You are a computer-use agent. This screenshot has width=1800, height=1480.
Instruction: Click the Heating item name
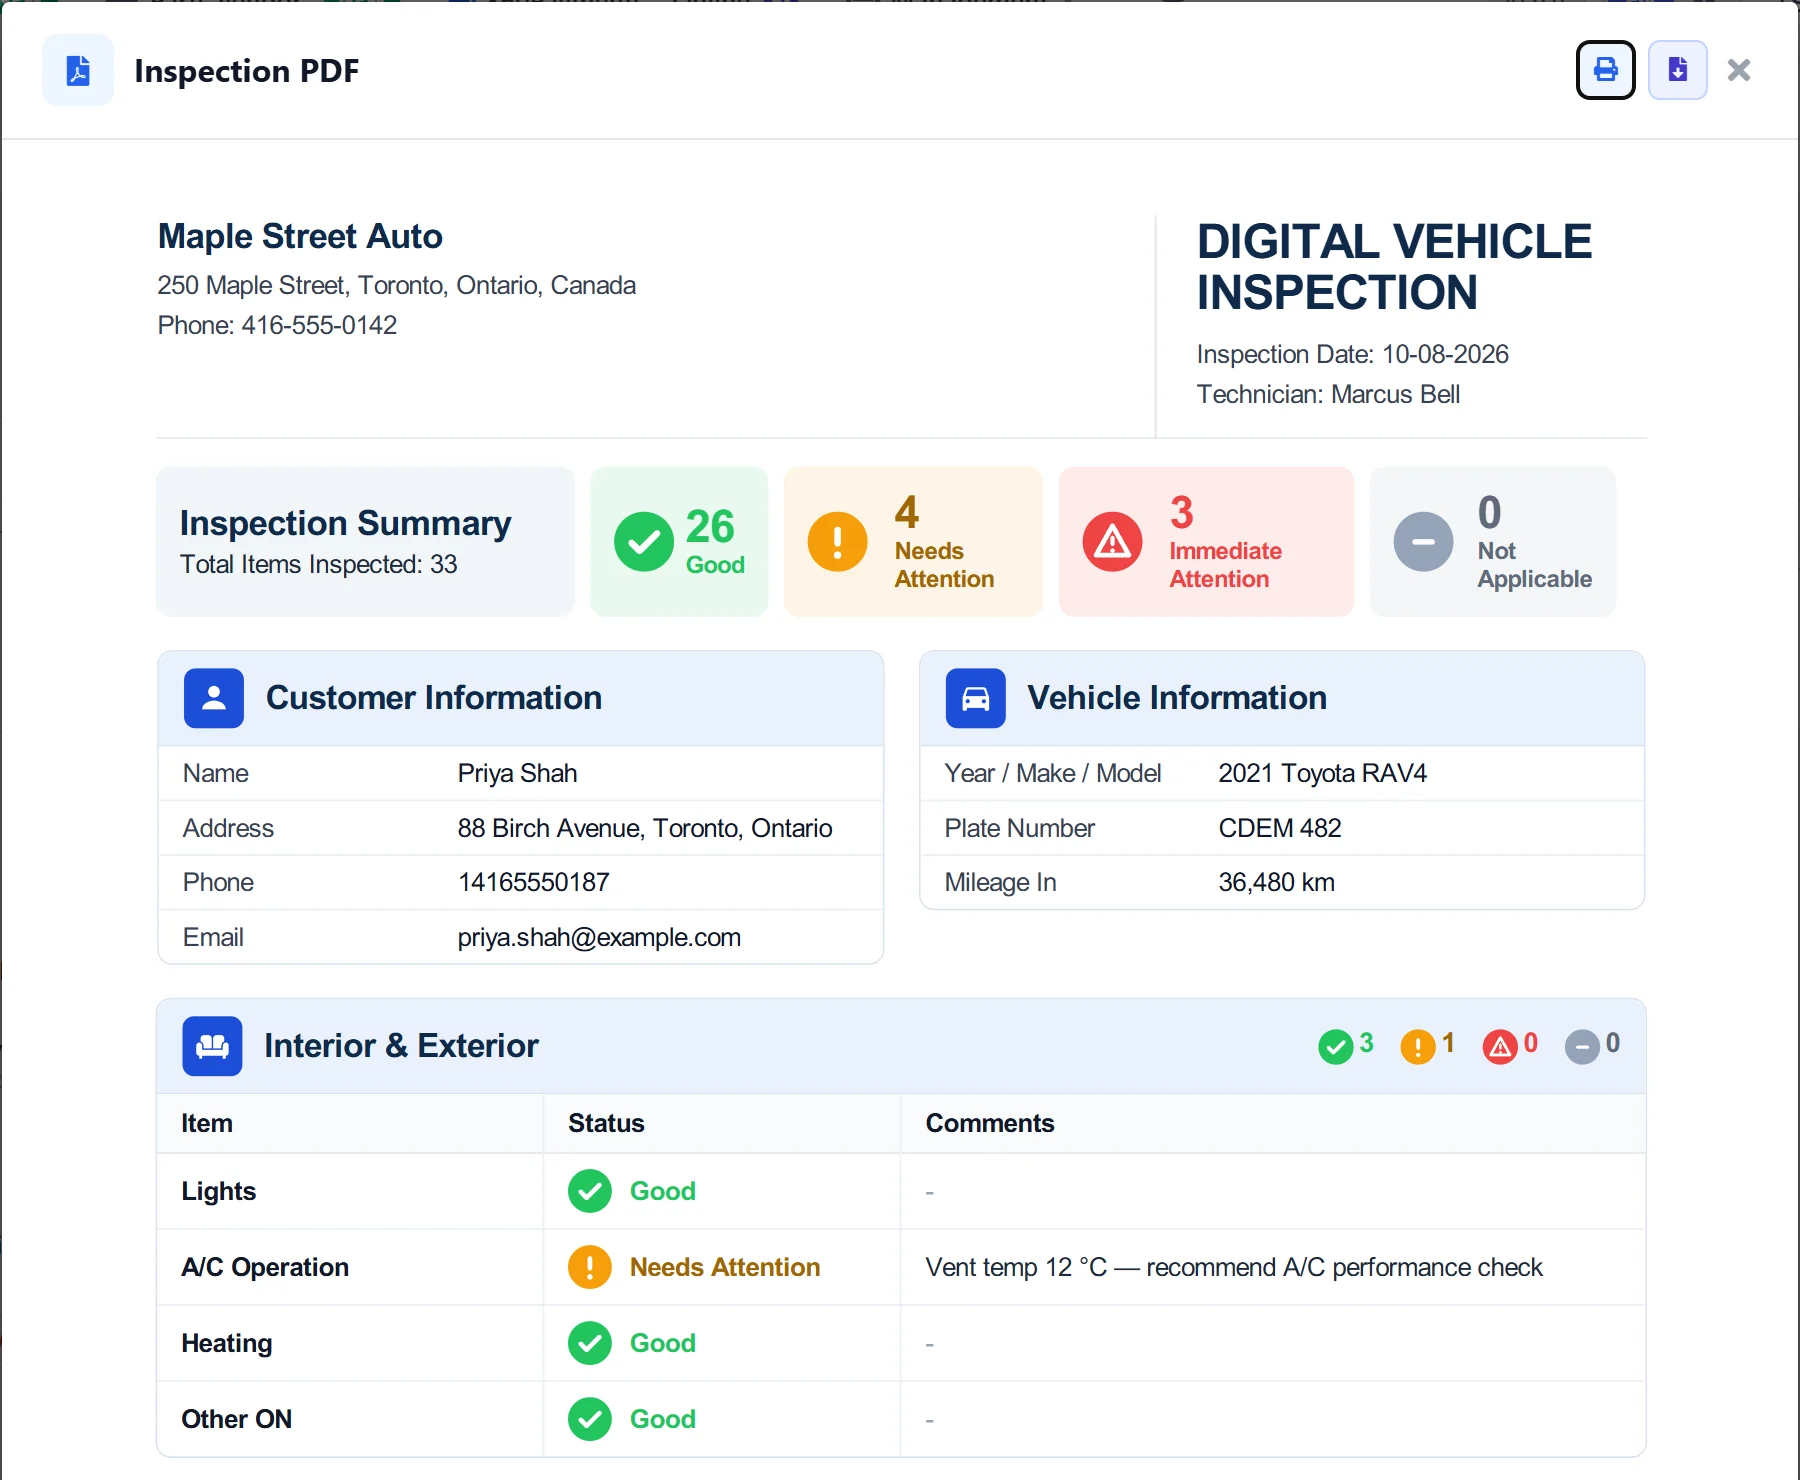(x=226, y=1343)
